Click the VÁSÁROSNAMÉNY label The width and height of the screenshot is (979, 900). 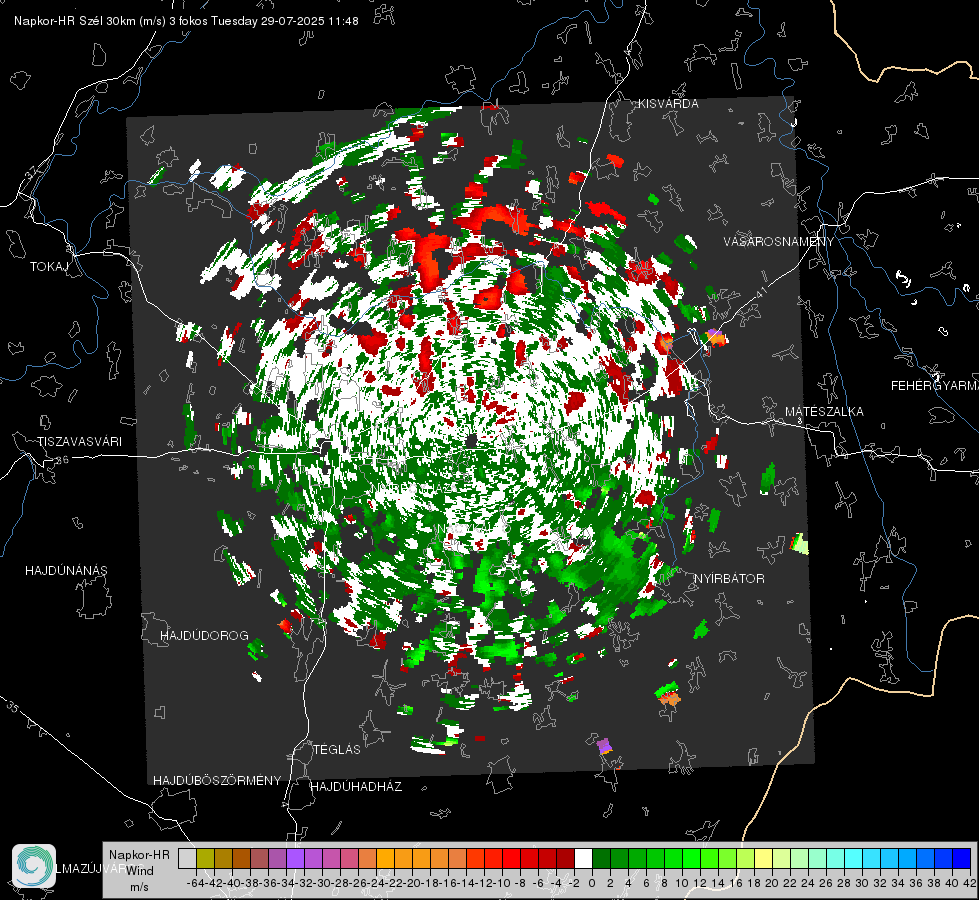(779, 242)
